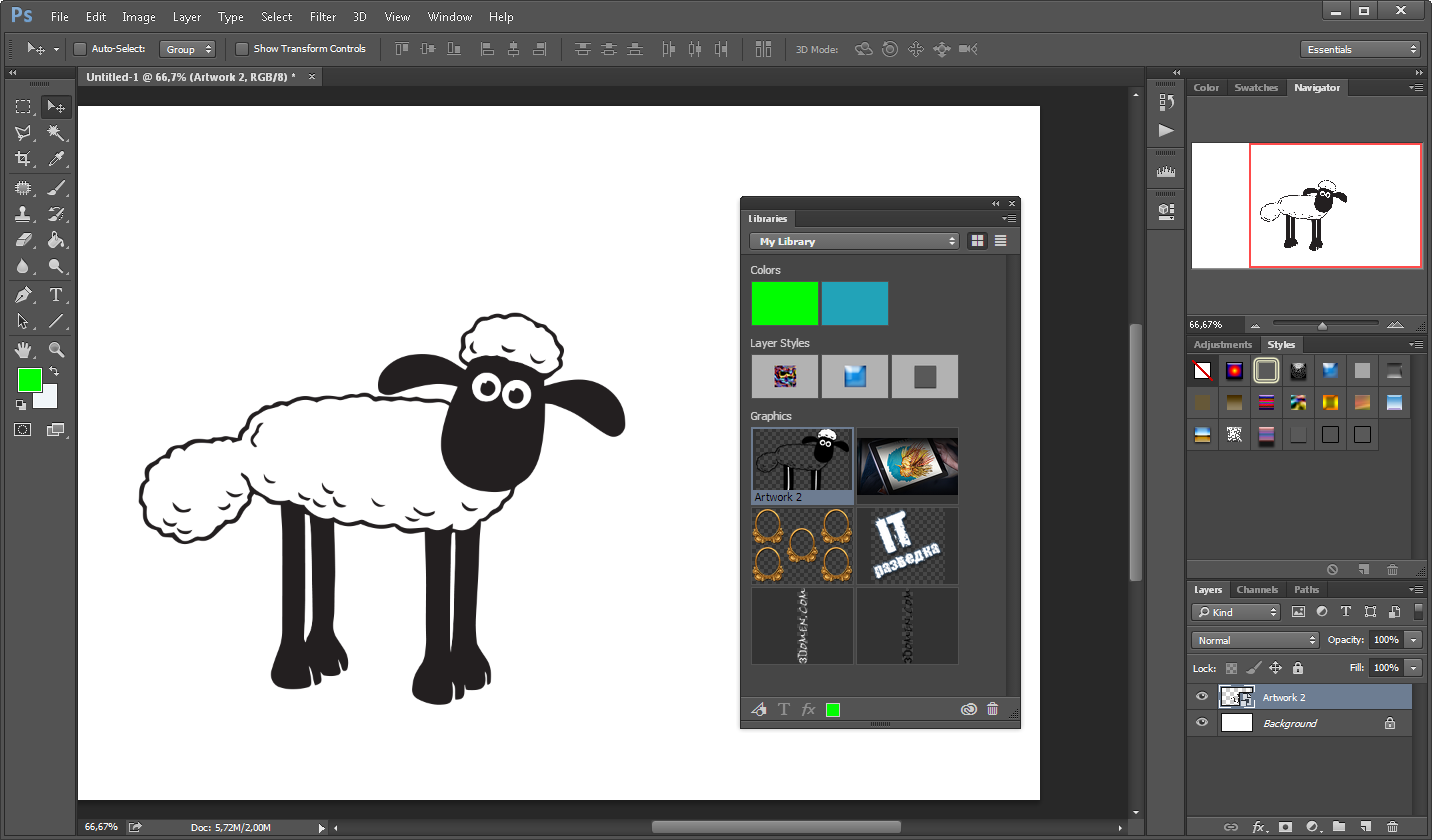
Task: Pick the teal color swatch in Libraries
Action: click(855, 303)
